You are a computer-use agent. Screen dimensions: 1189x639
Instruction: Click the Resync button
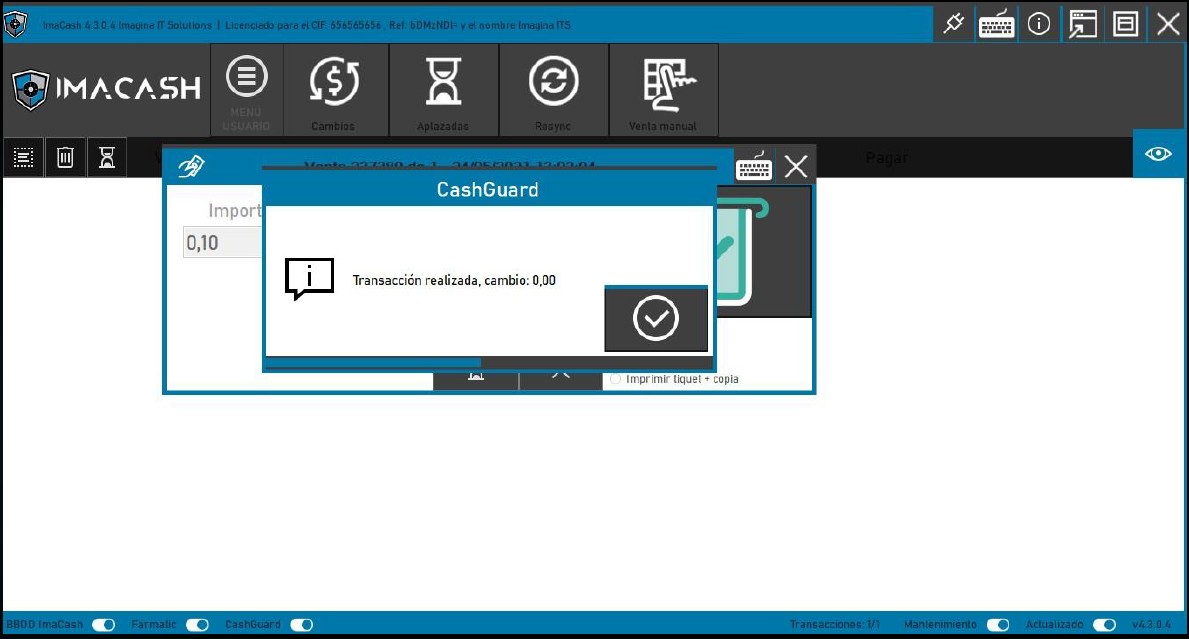tap(554, 90)
